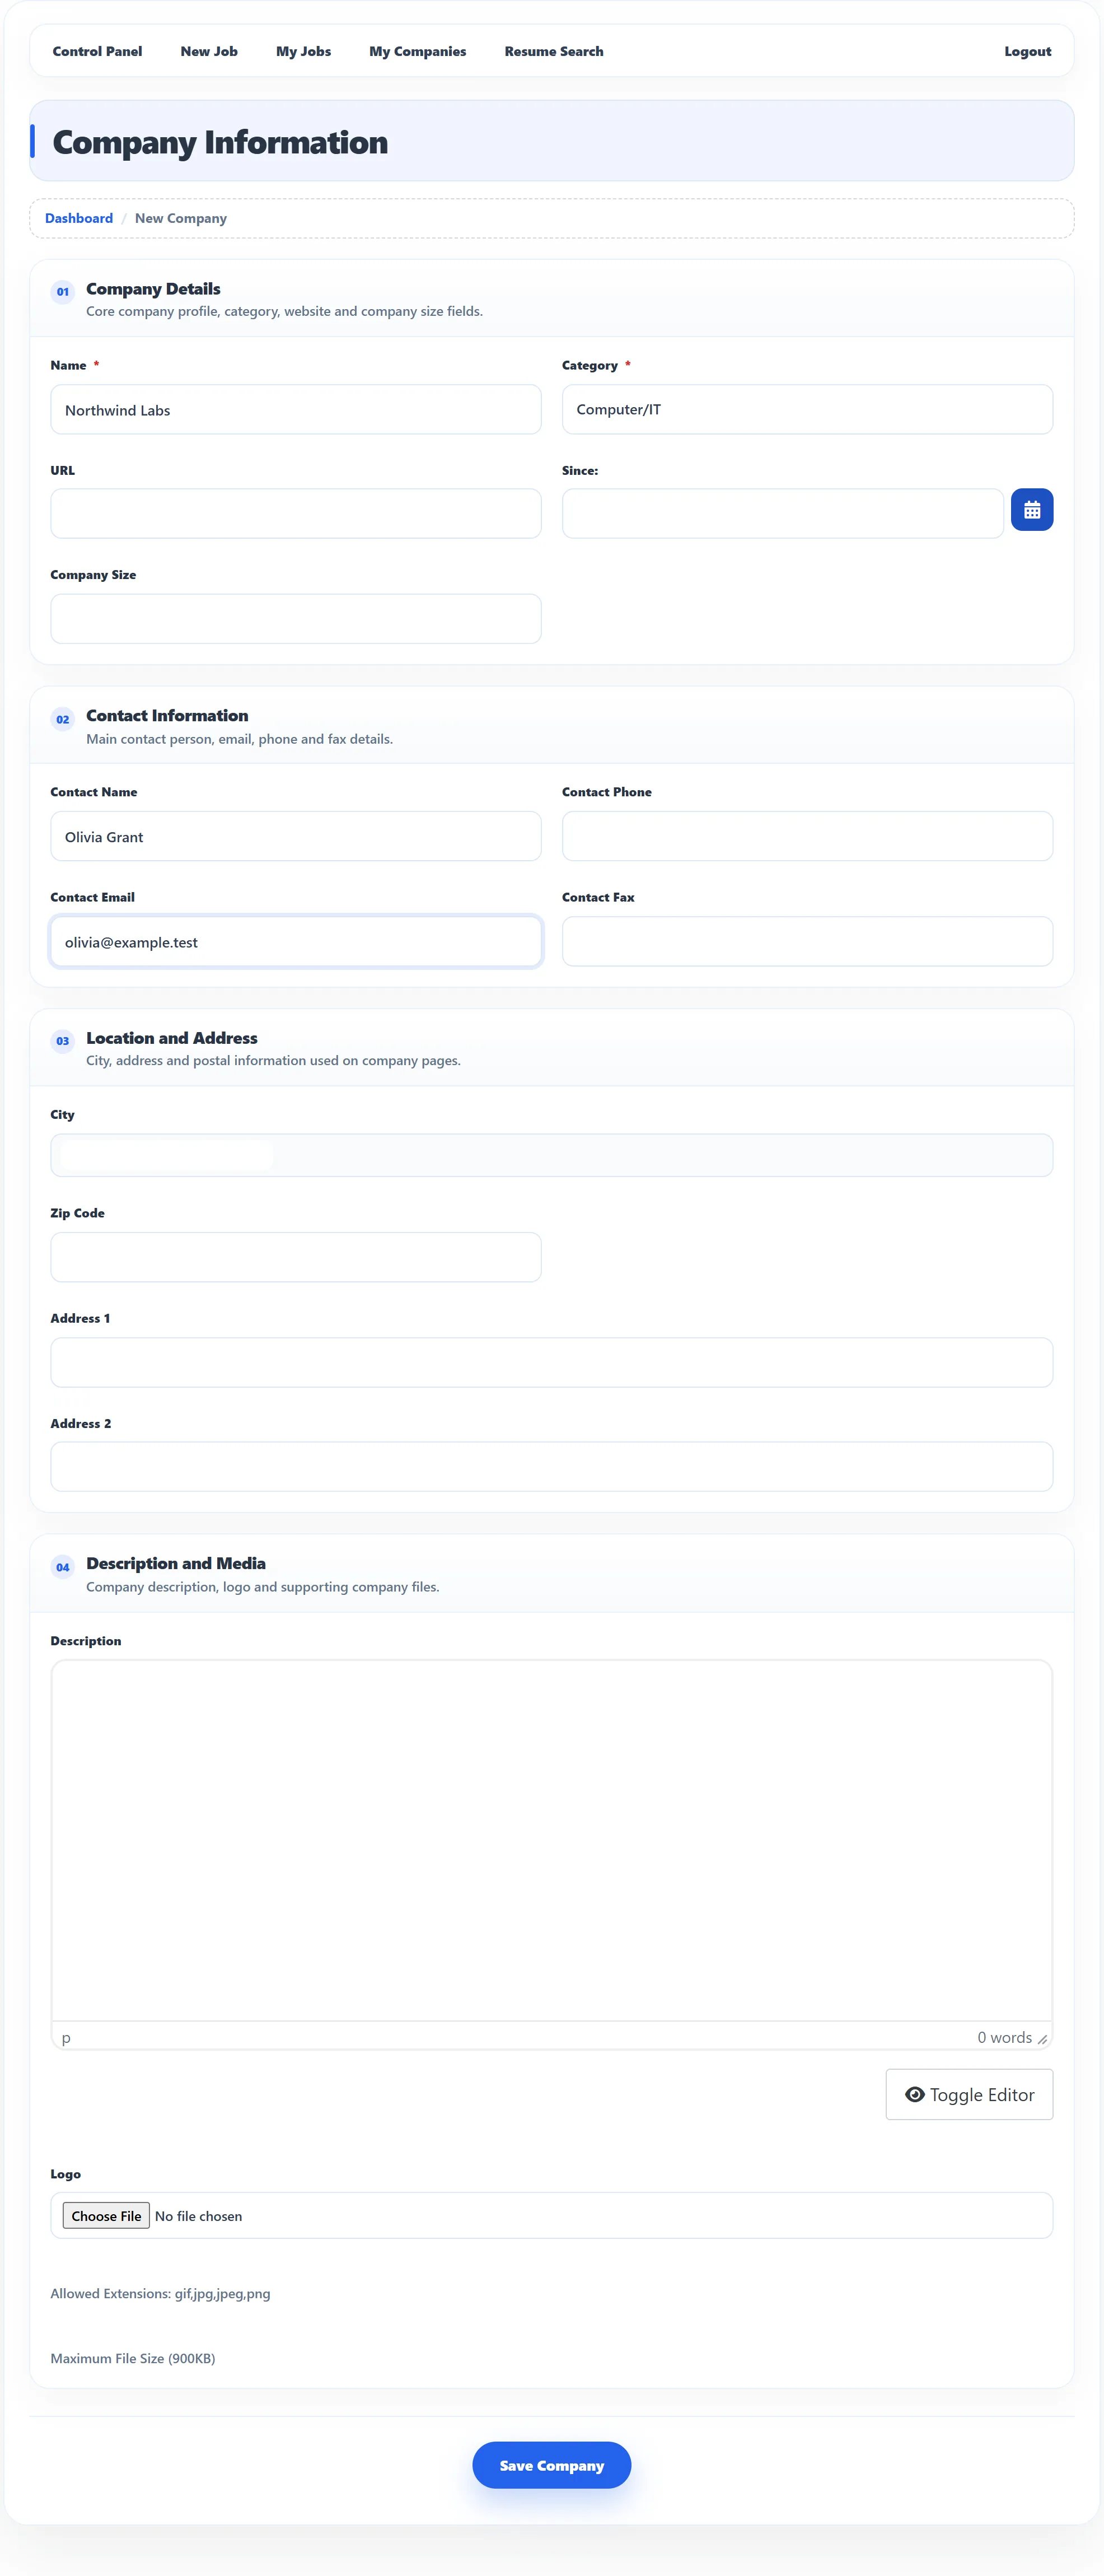1104x2576 pixels.
Task: Click the Toggle Editor button
Action: (968, 2094)
